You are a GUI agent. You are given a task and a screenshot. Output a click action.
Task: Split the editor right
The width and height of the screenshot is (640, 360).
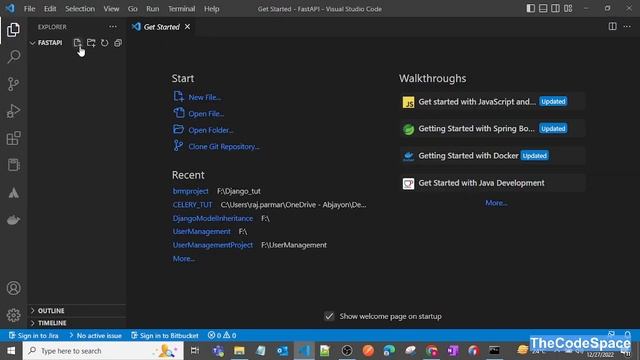[x=613, y=27]
